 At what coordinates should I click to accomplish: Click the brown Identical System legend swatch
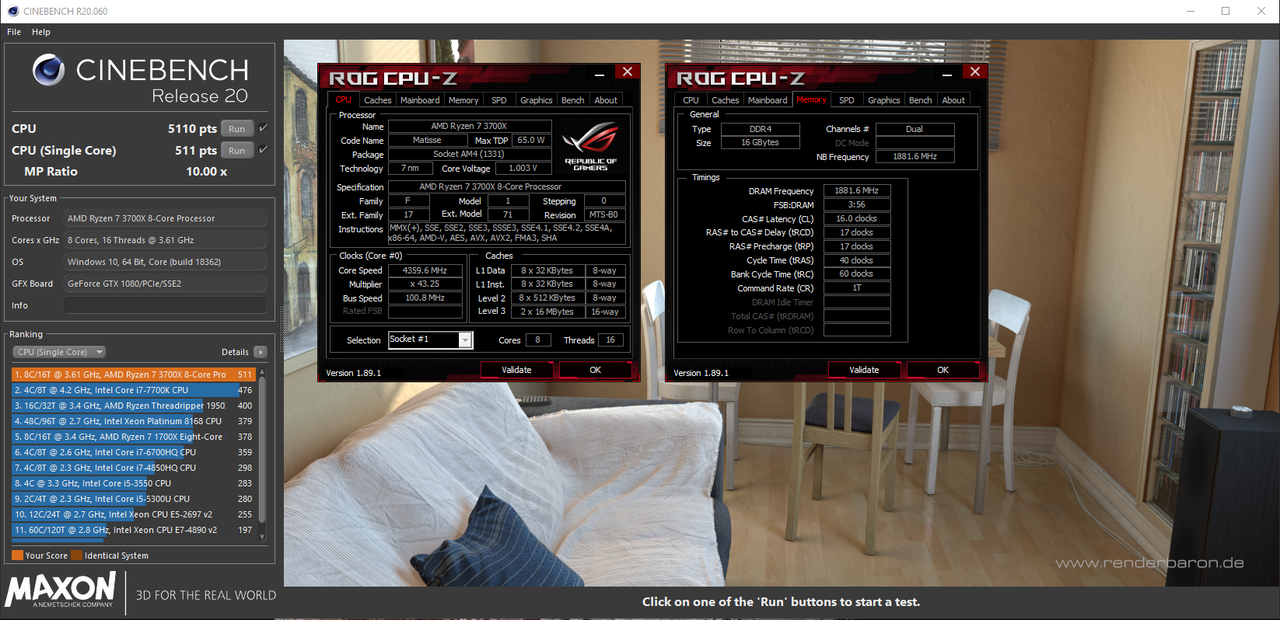click(x=76, y=555)
